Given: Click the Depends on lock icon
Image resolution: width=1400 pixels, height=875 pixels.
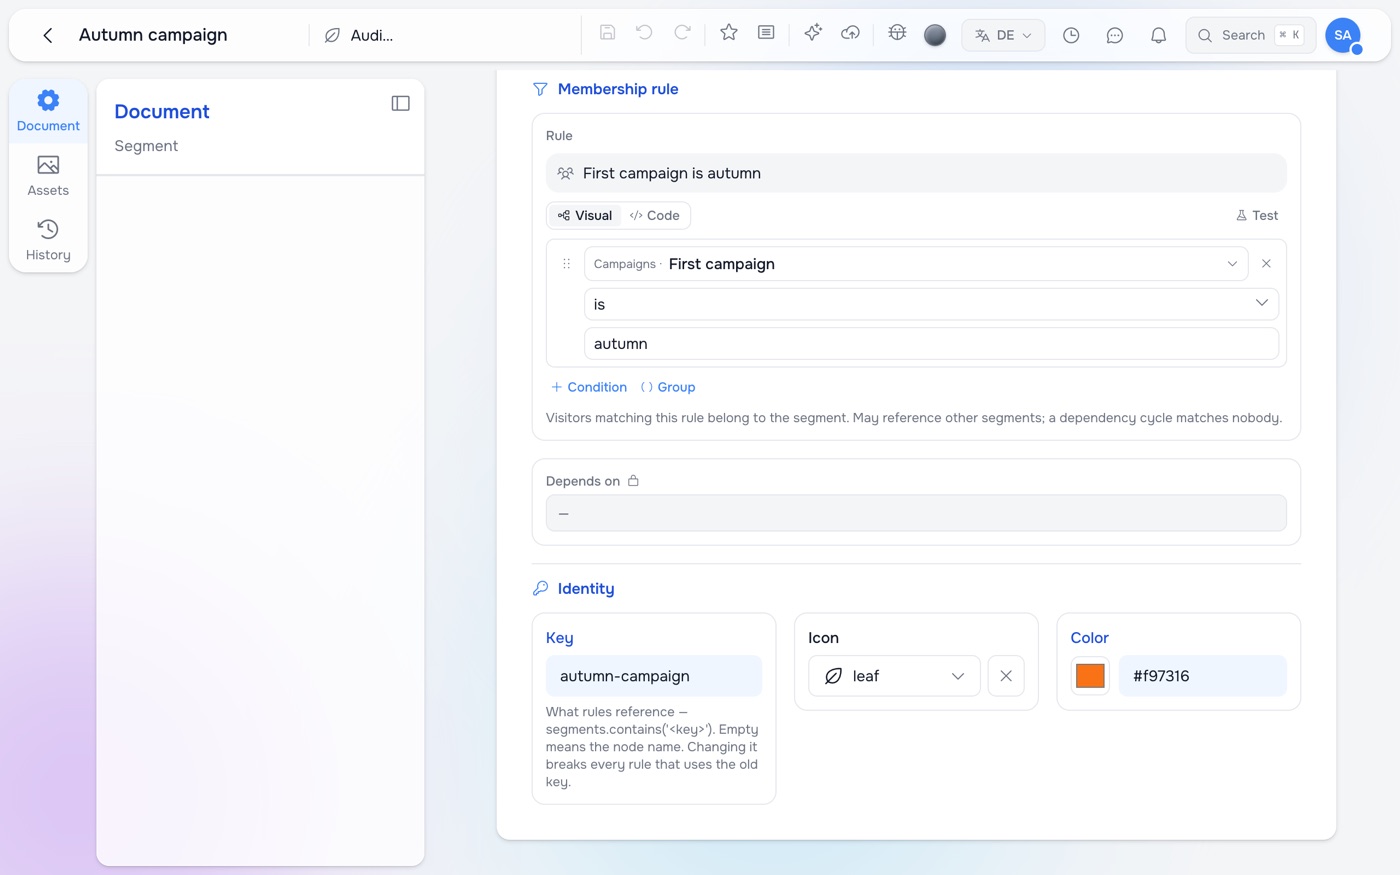Looking at the screenshot, I should 633,481.
